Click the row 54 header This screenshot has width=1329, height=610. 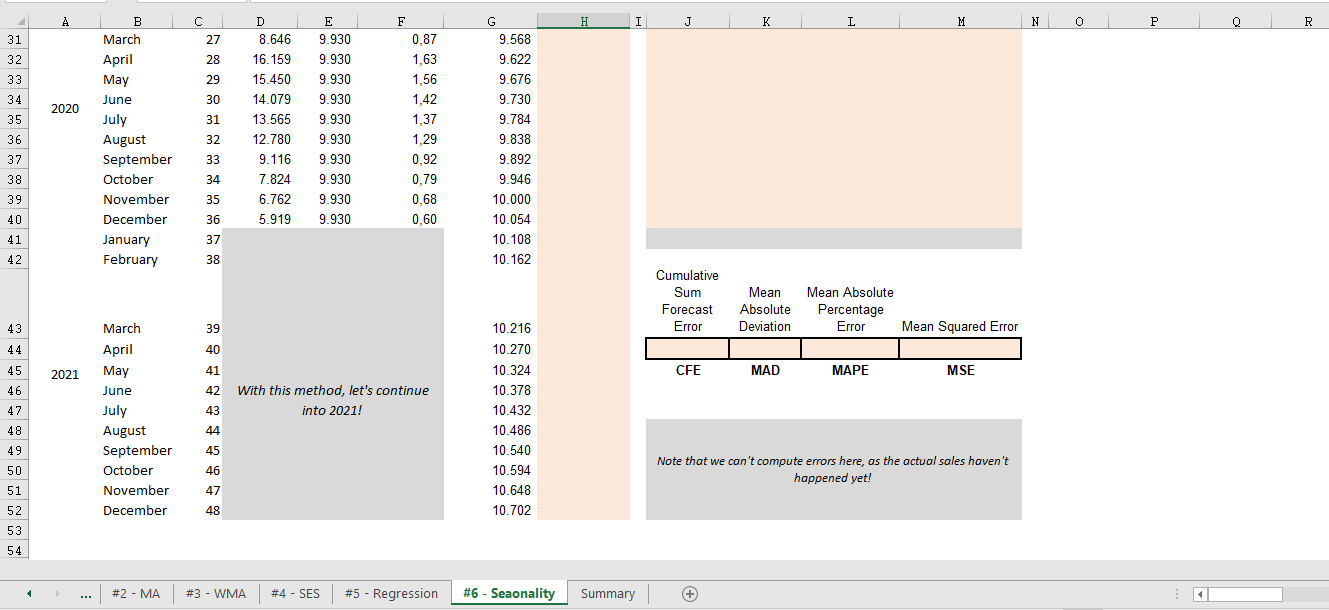[14, 550]
